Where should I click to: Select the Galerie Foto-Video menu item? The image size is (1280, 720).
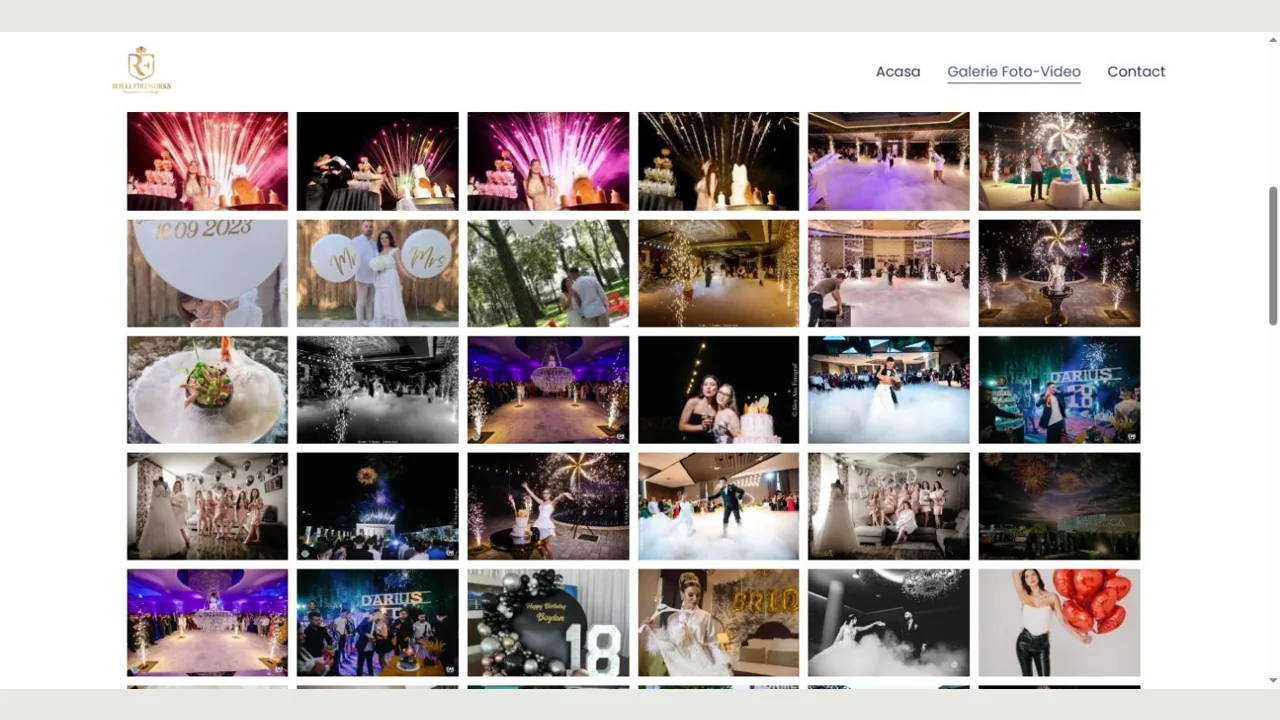(x=1013, y=72)
